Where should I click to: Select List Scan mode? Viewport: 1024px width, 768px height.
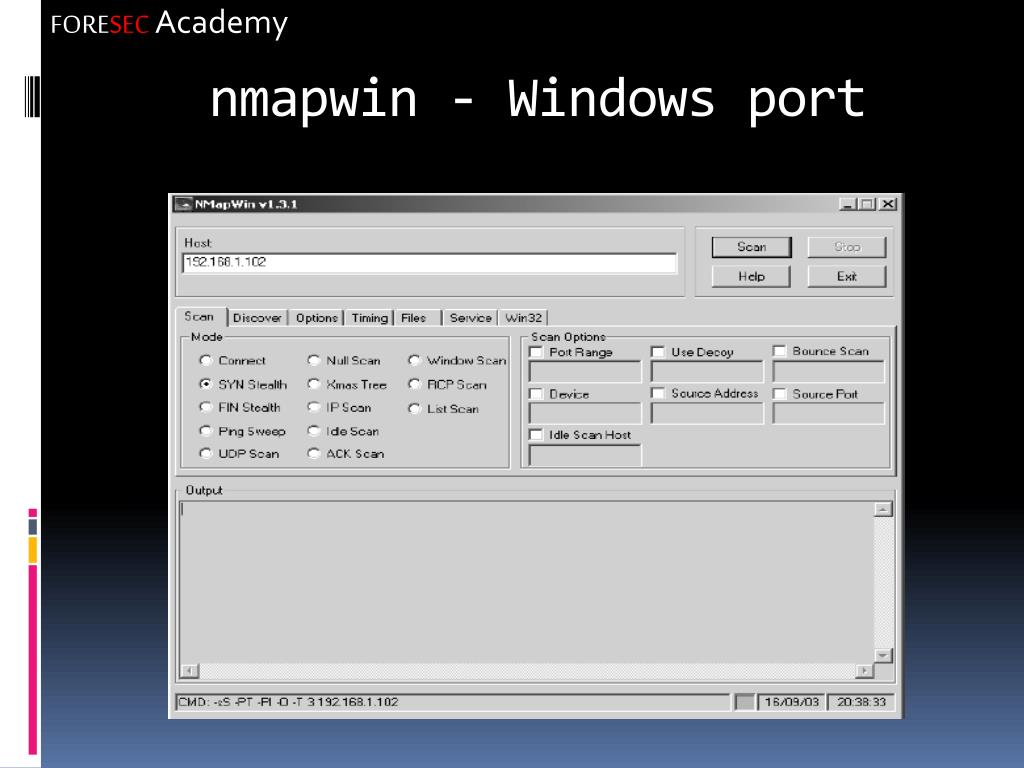[414, 409]
